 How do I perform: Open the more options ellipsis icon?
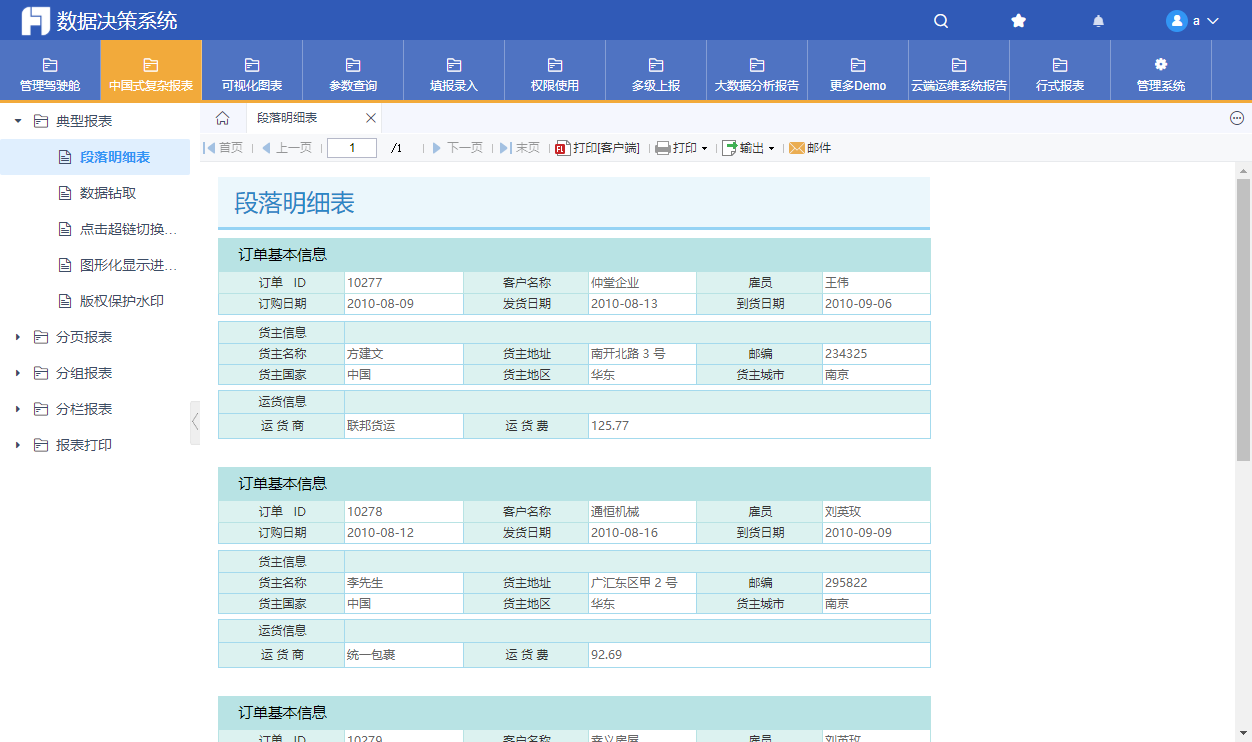coord(1237,118)
